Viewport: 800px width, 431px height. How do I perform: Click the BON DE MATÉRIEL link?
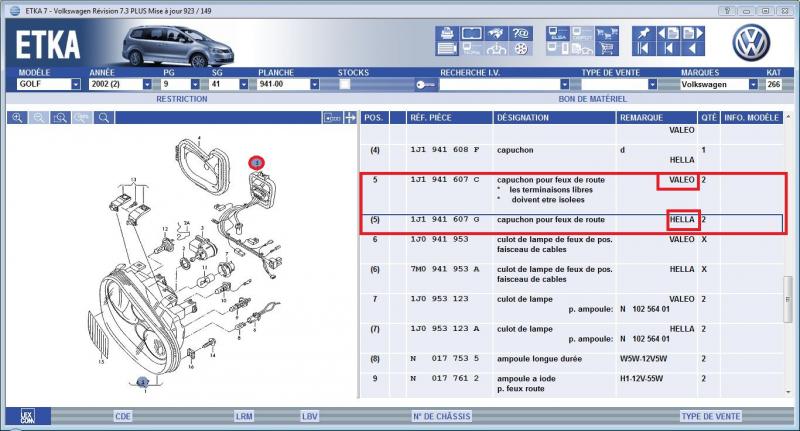click(x=592, y=99)
